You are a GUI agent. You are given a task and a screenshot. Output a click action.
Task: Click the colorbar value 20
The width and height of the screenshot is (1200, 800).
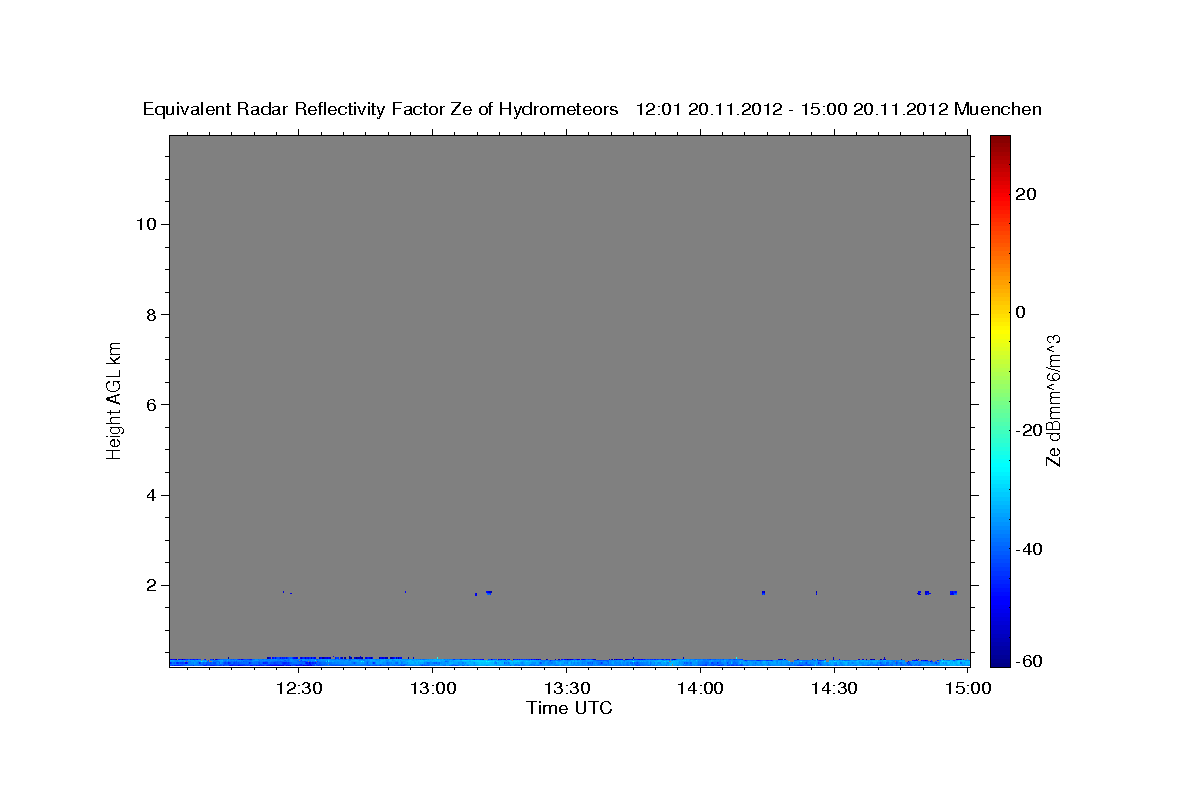point(1026,194)
